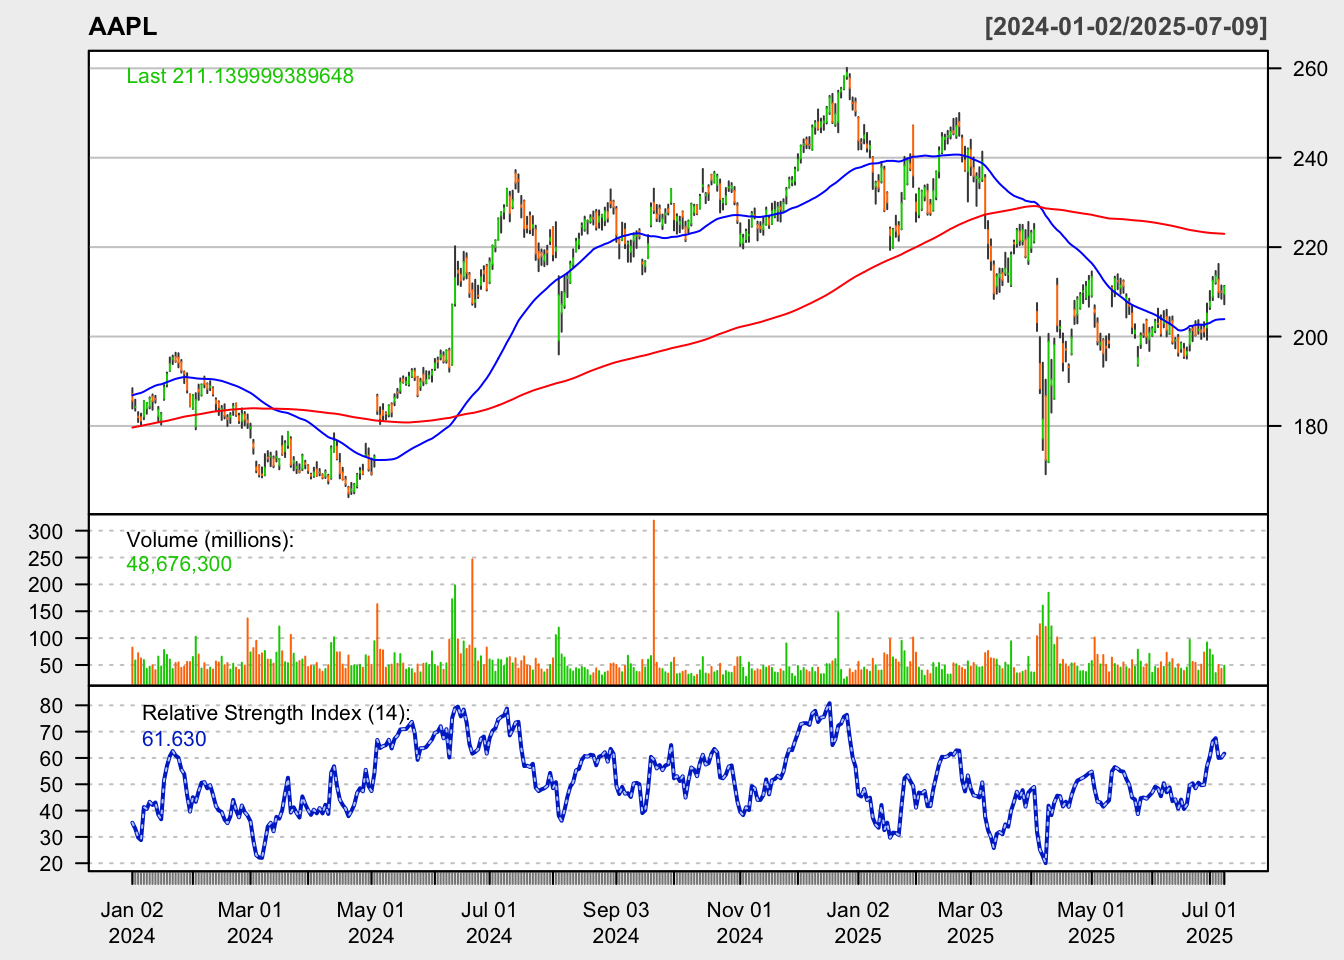1344x960 pixels.
Task: Click the 80 RSI axis label
Action: (x=52, y=705)
